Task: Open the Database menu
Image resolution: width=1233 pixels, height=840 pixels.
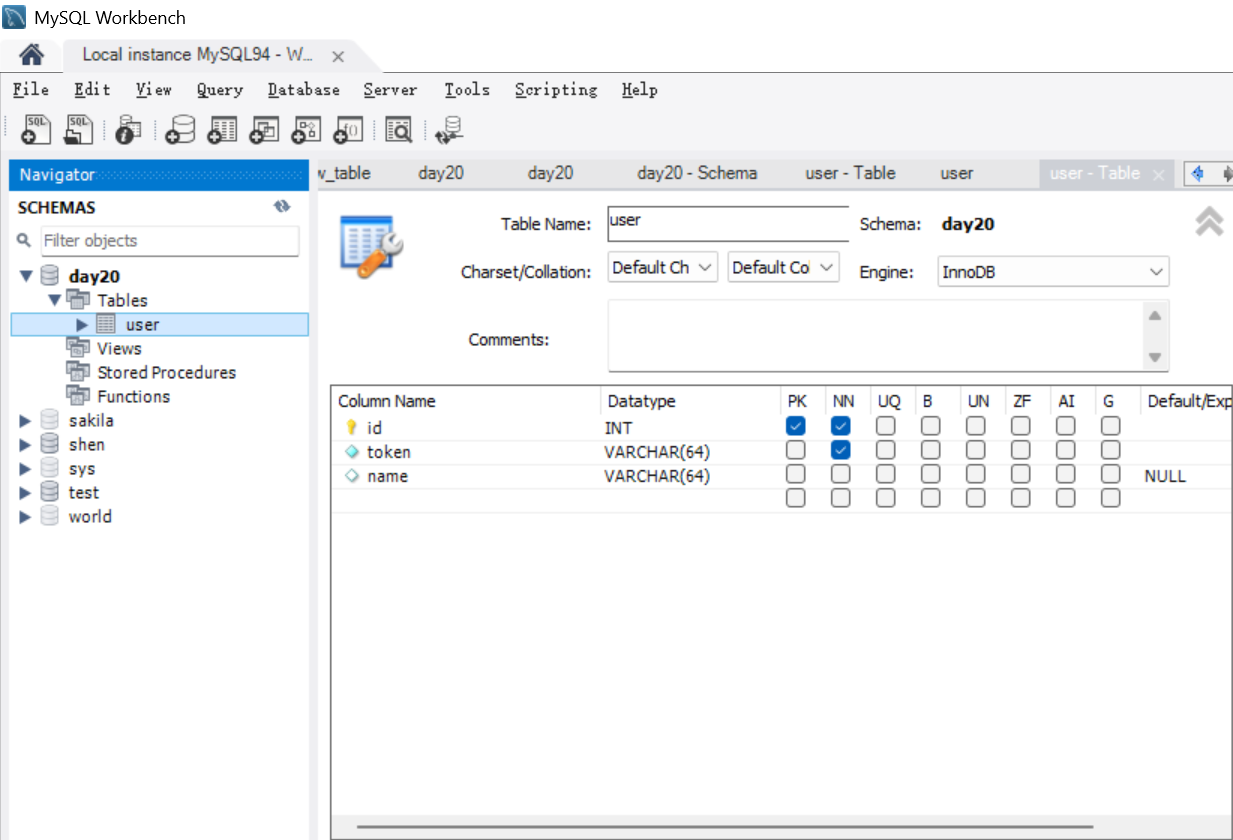Action: pyautogui.click(x=304, y=90)
